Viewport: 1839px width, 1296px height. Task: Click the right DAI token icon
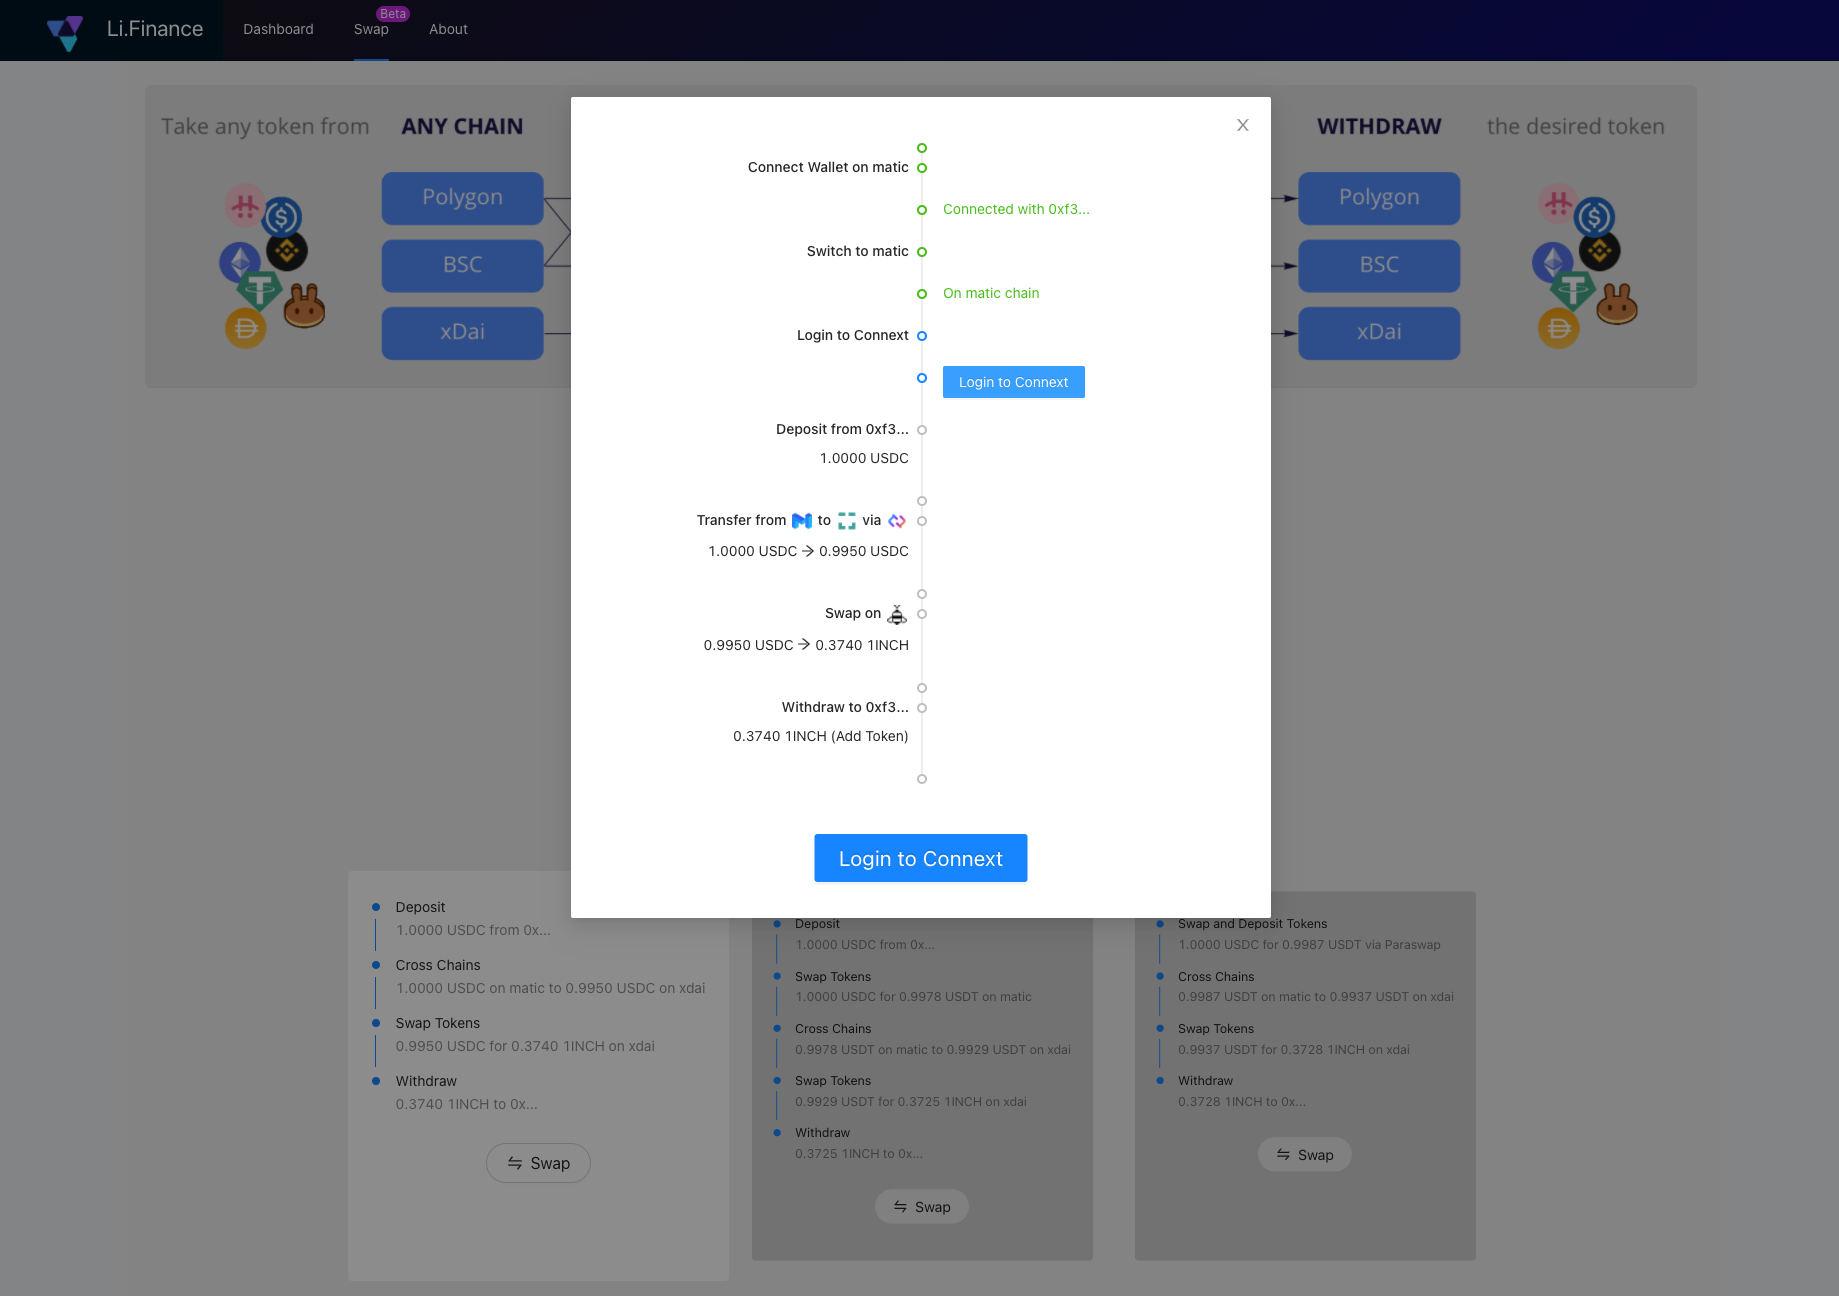click(x=1559, y=328)
